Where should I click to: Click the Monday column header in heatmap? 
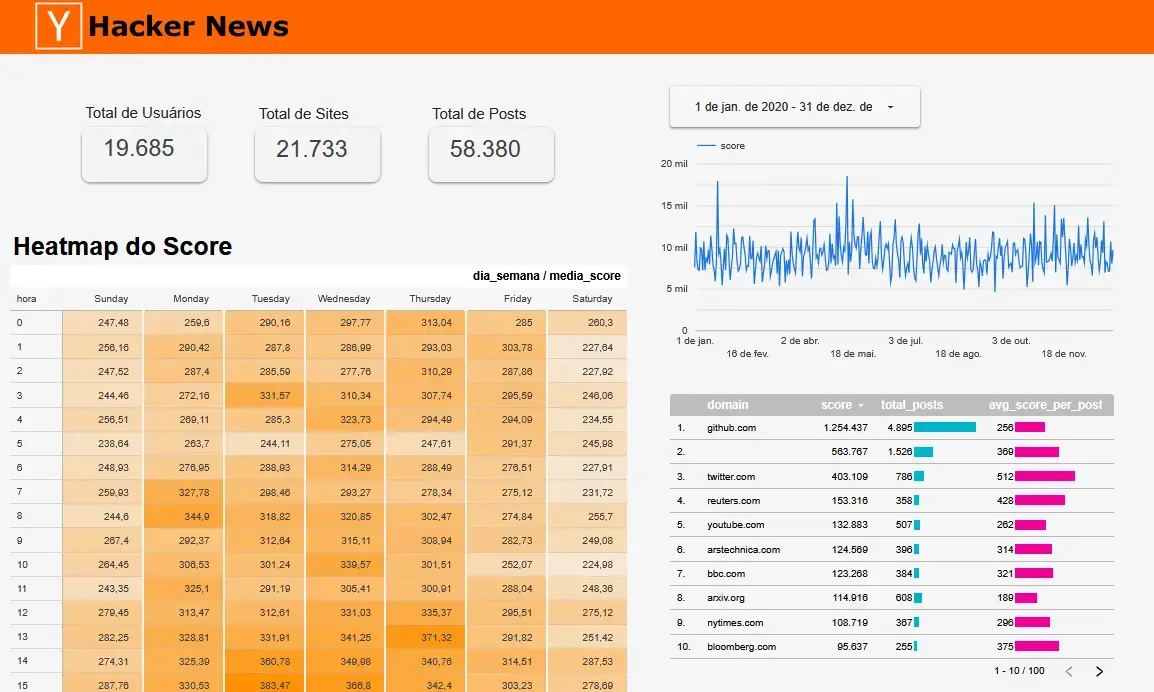coord(191,299)
